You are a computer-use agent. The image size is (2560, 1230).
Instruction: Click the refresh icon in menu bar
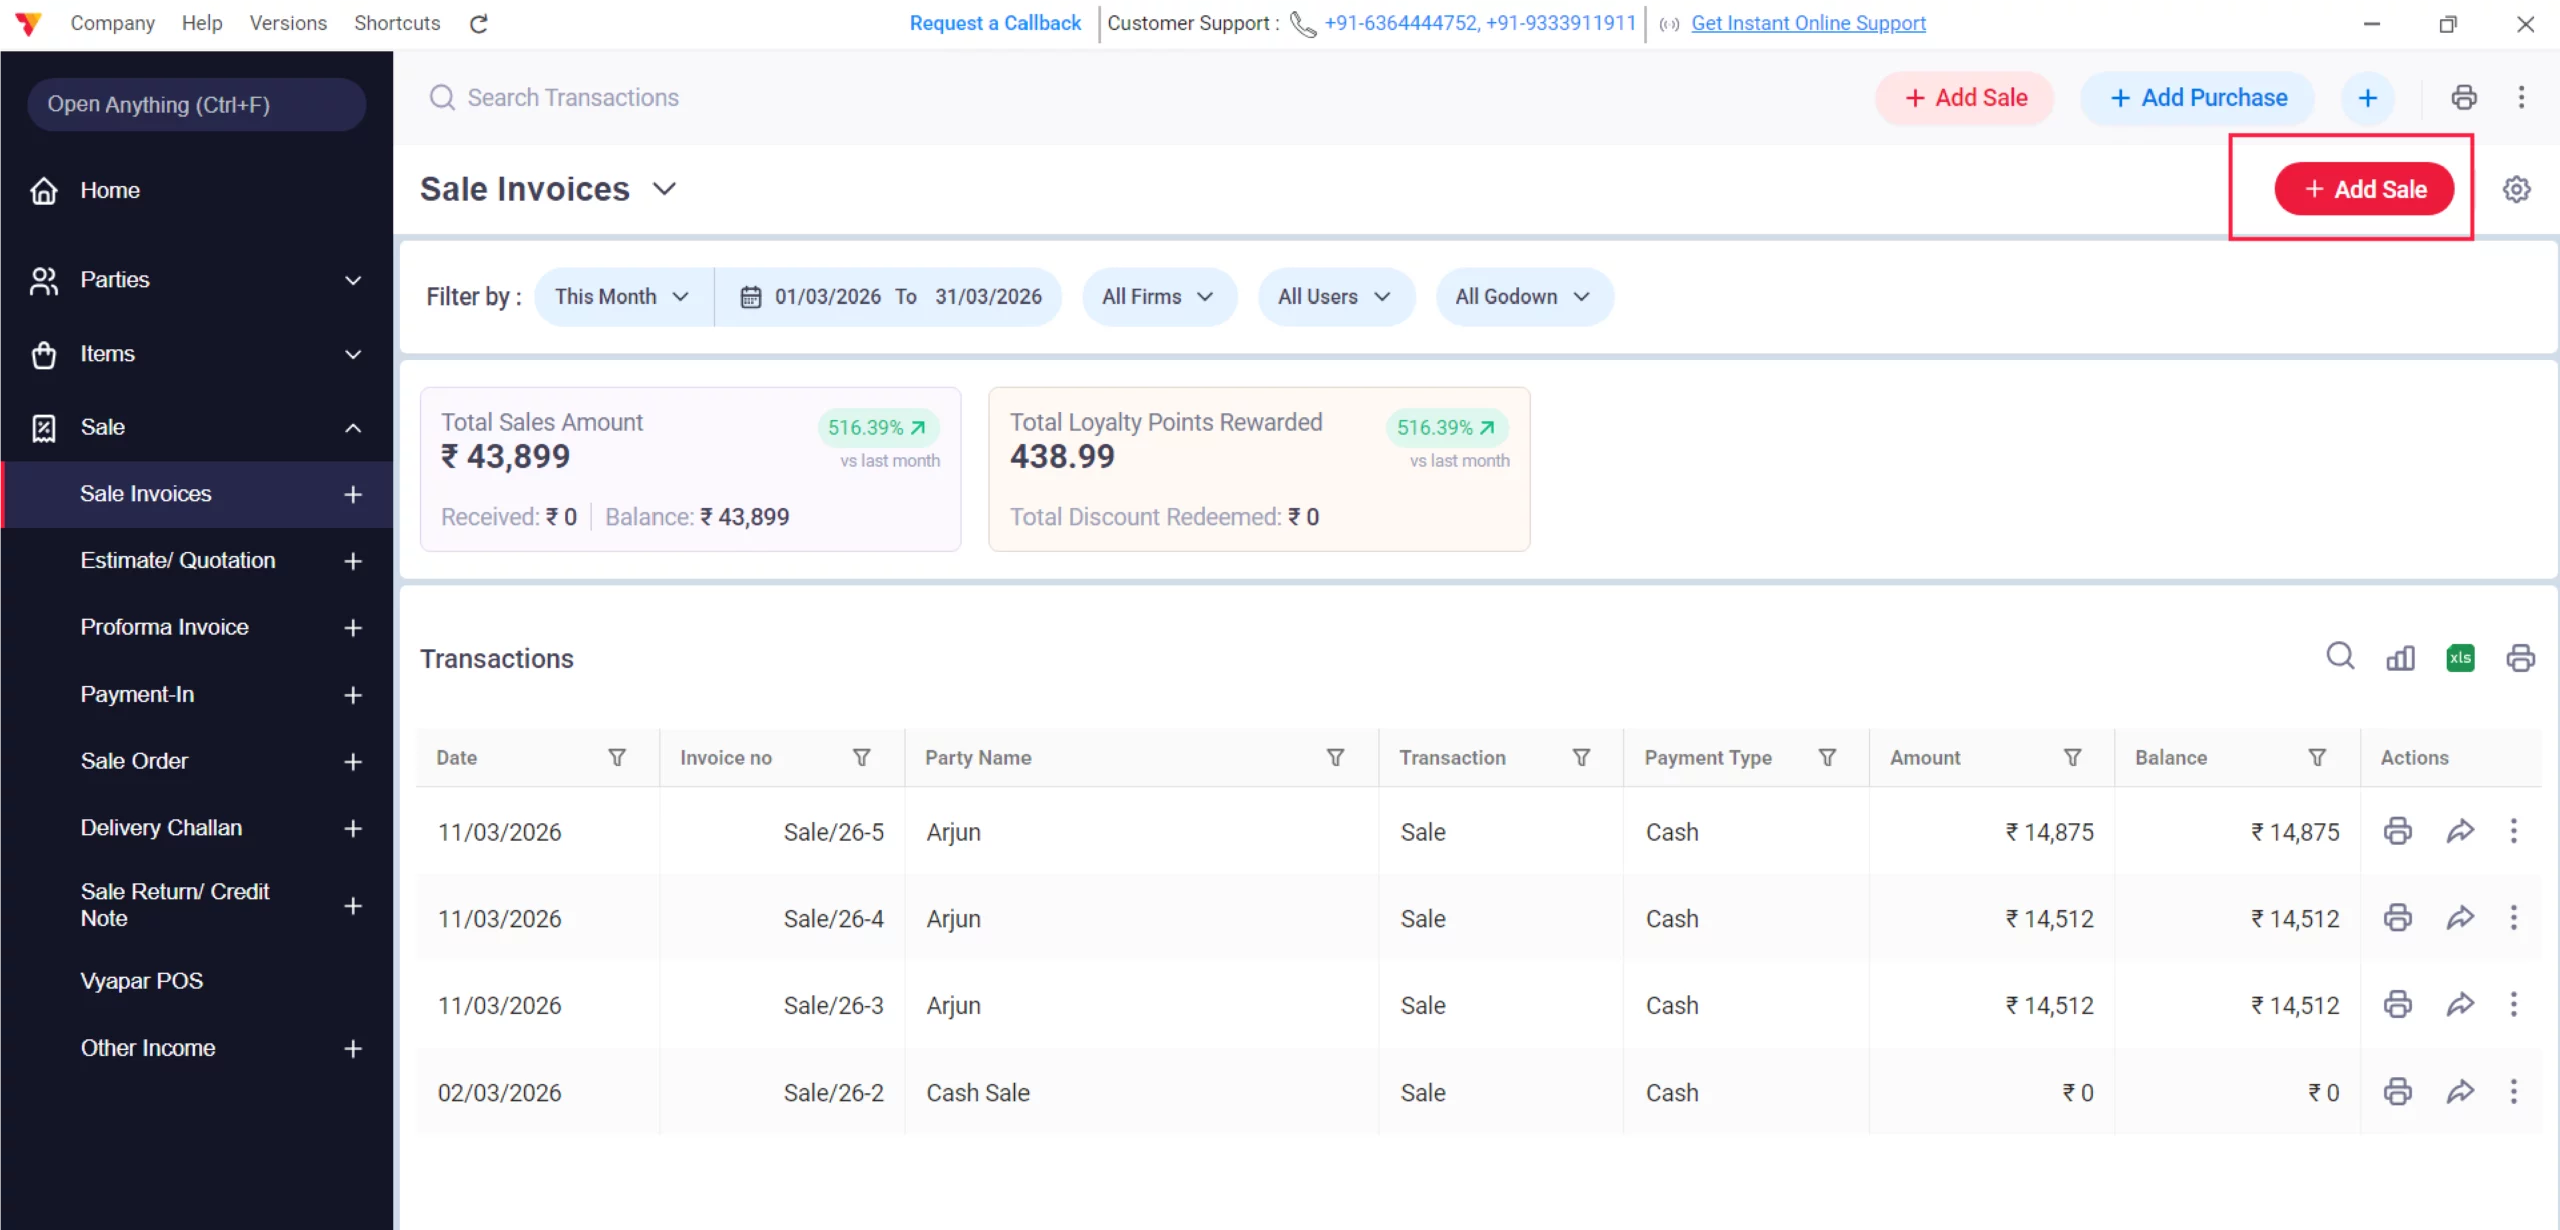point(479,23)
